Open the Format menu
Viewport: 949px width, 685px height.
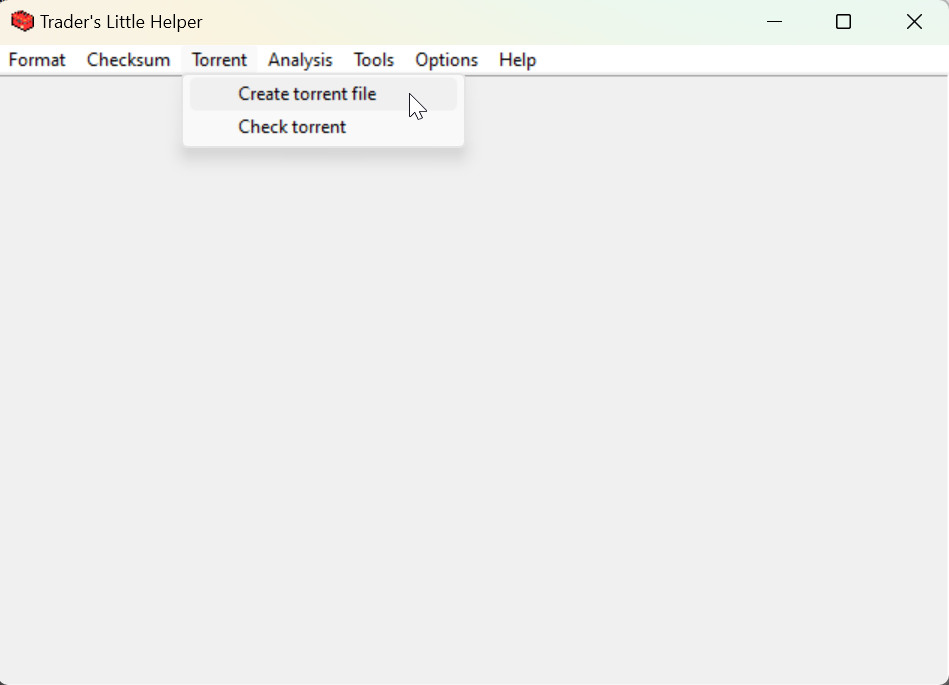(x=37, y=60)
